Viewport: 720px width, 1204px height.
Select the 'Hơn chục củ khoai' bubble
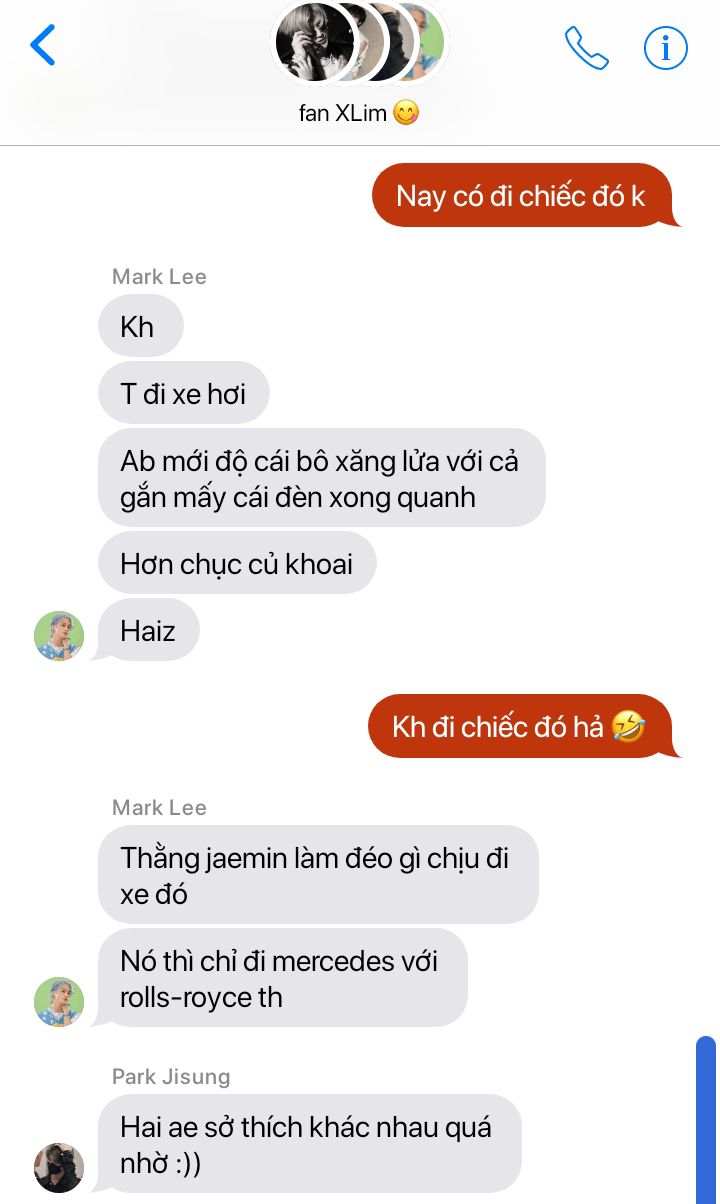tap(237, 563)
